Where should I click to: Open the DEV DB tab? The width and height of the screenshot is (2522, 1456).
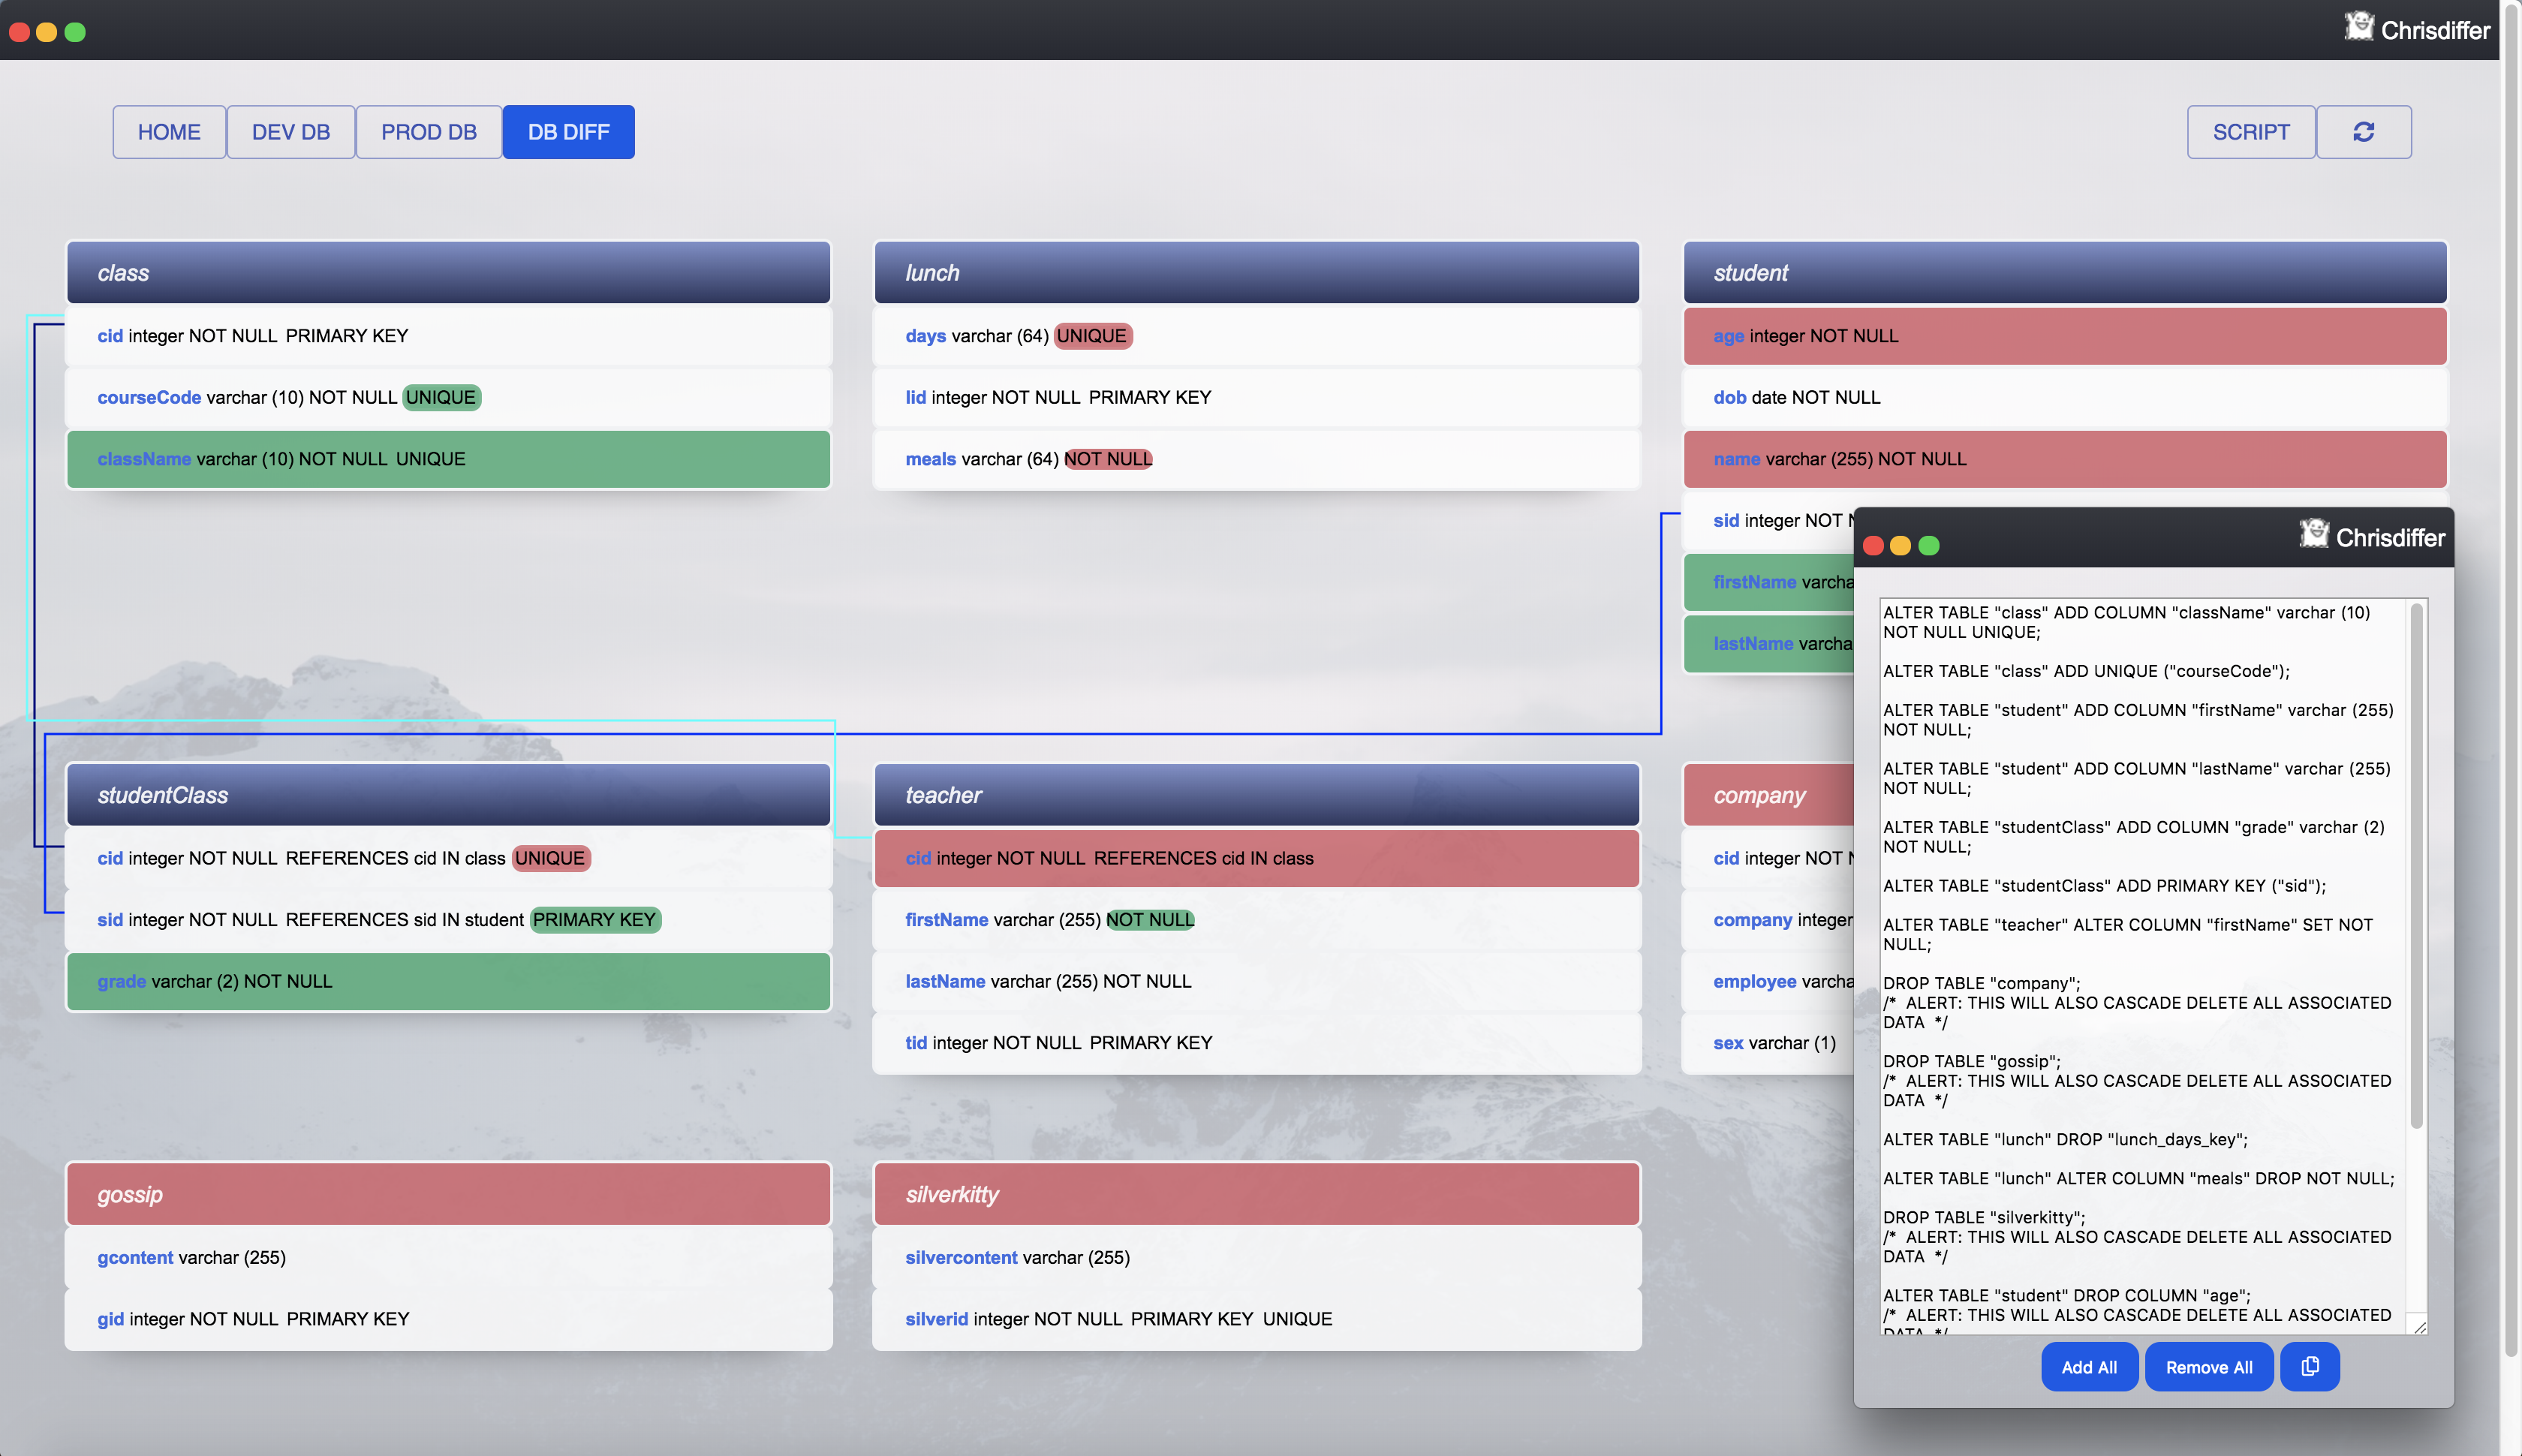point(290,132)
